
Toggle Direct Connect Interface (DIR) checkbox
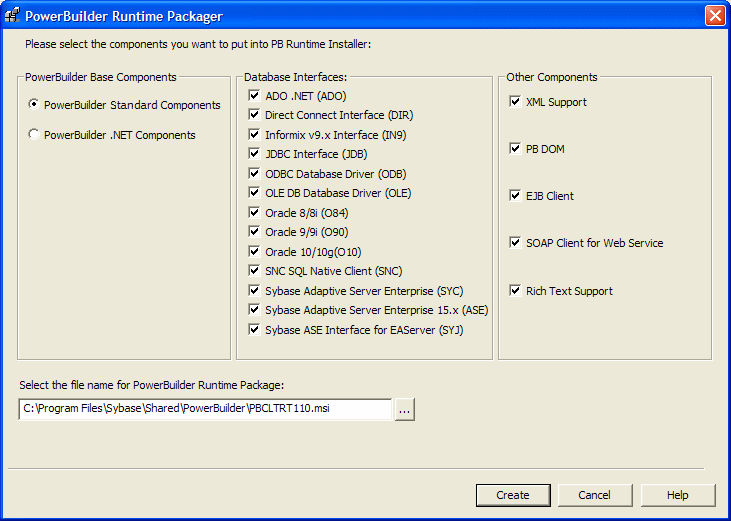[254, 115]
